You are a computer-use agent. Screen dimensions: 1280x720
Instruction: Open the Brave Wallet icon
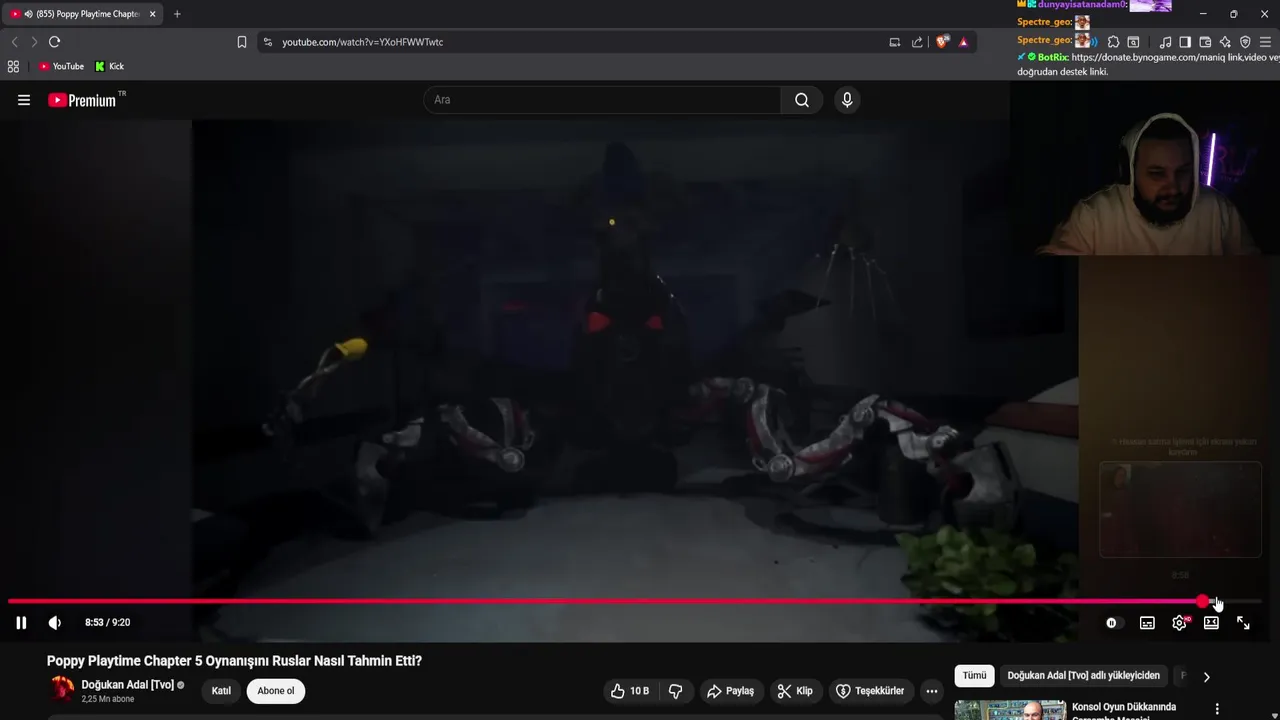point(1205,42)
